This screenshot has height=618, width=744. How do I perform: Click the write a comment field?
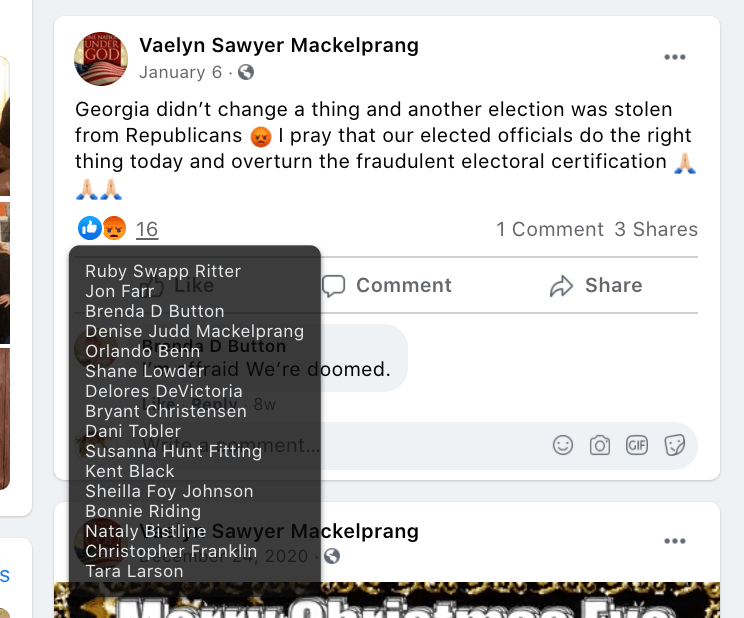click(x=430, y=445)
